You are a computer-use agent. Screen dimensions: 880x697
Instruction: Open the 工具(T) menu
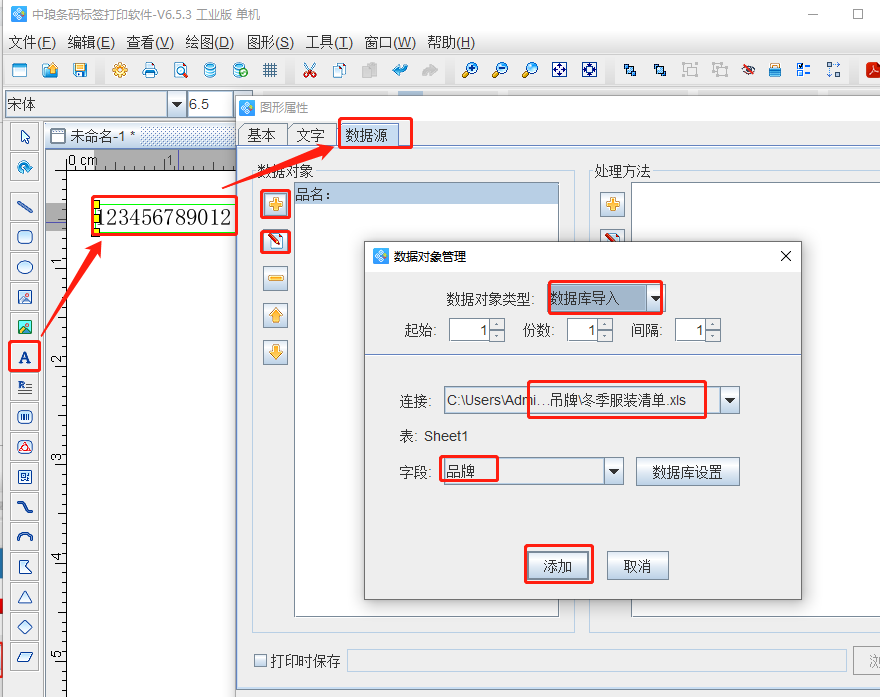coord(328,42)
